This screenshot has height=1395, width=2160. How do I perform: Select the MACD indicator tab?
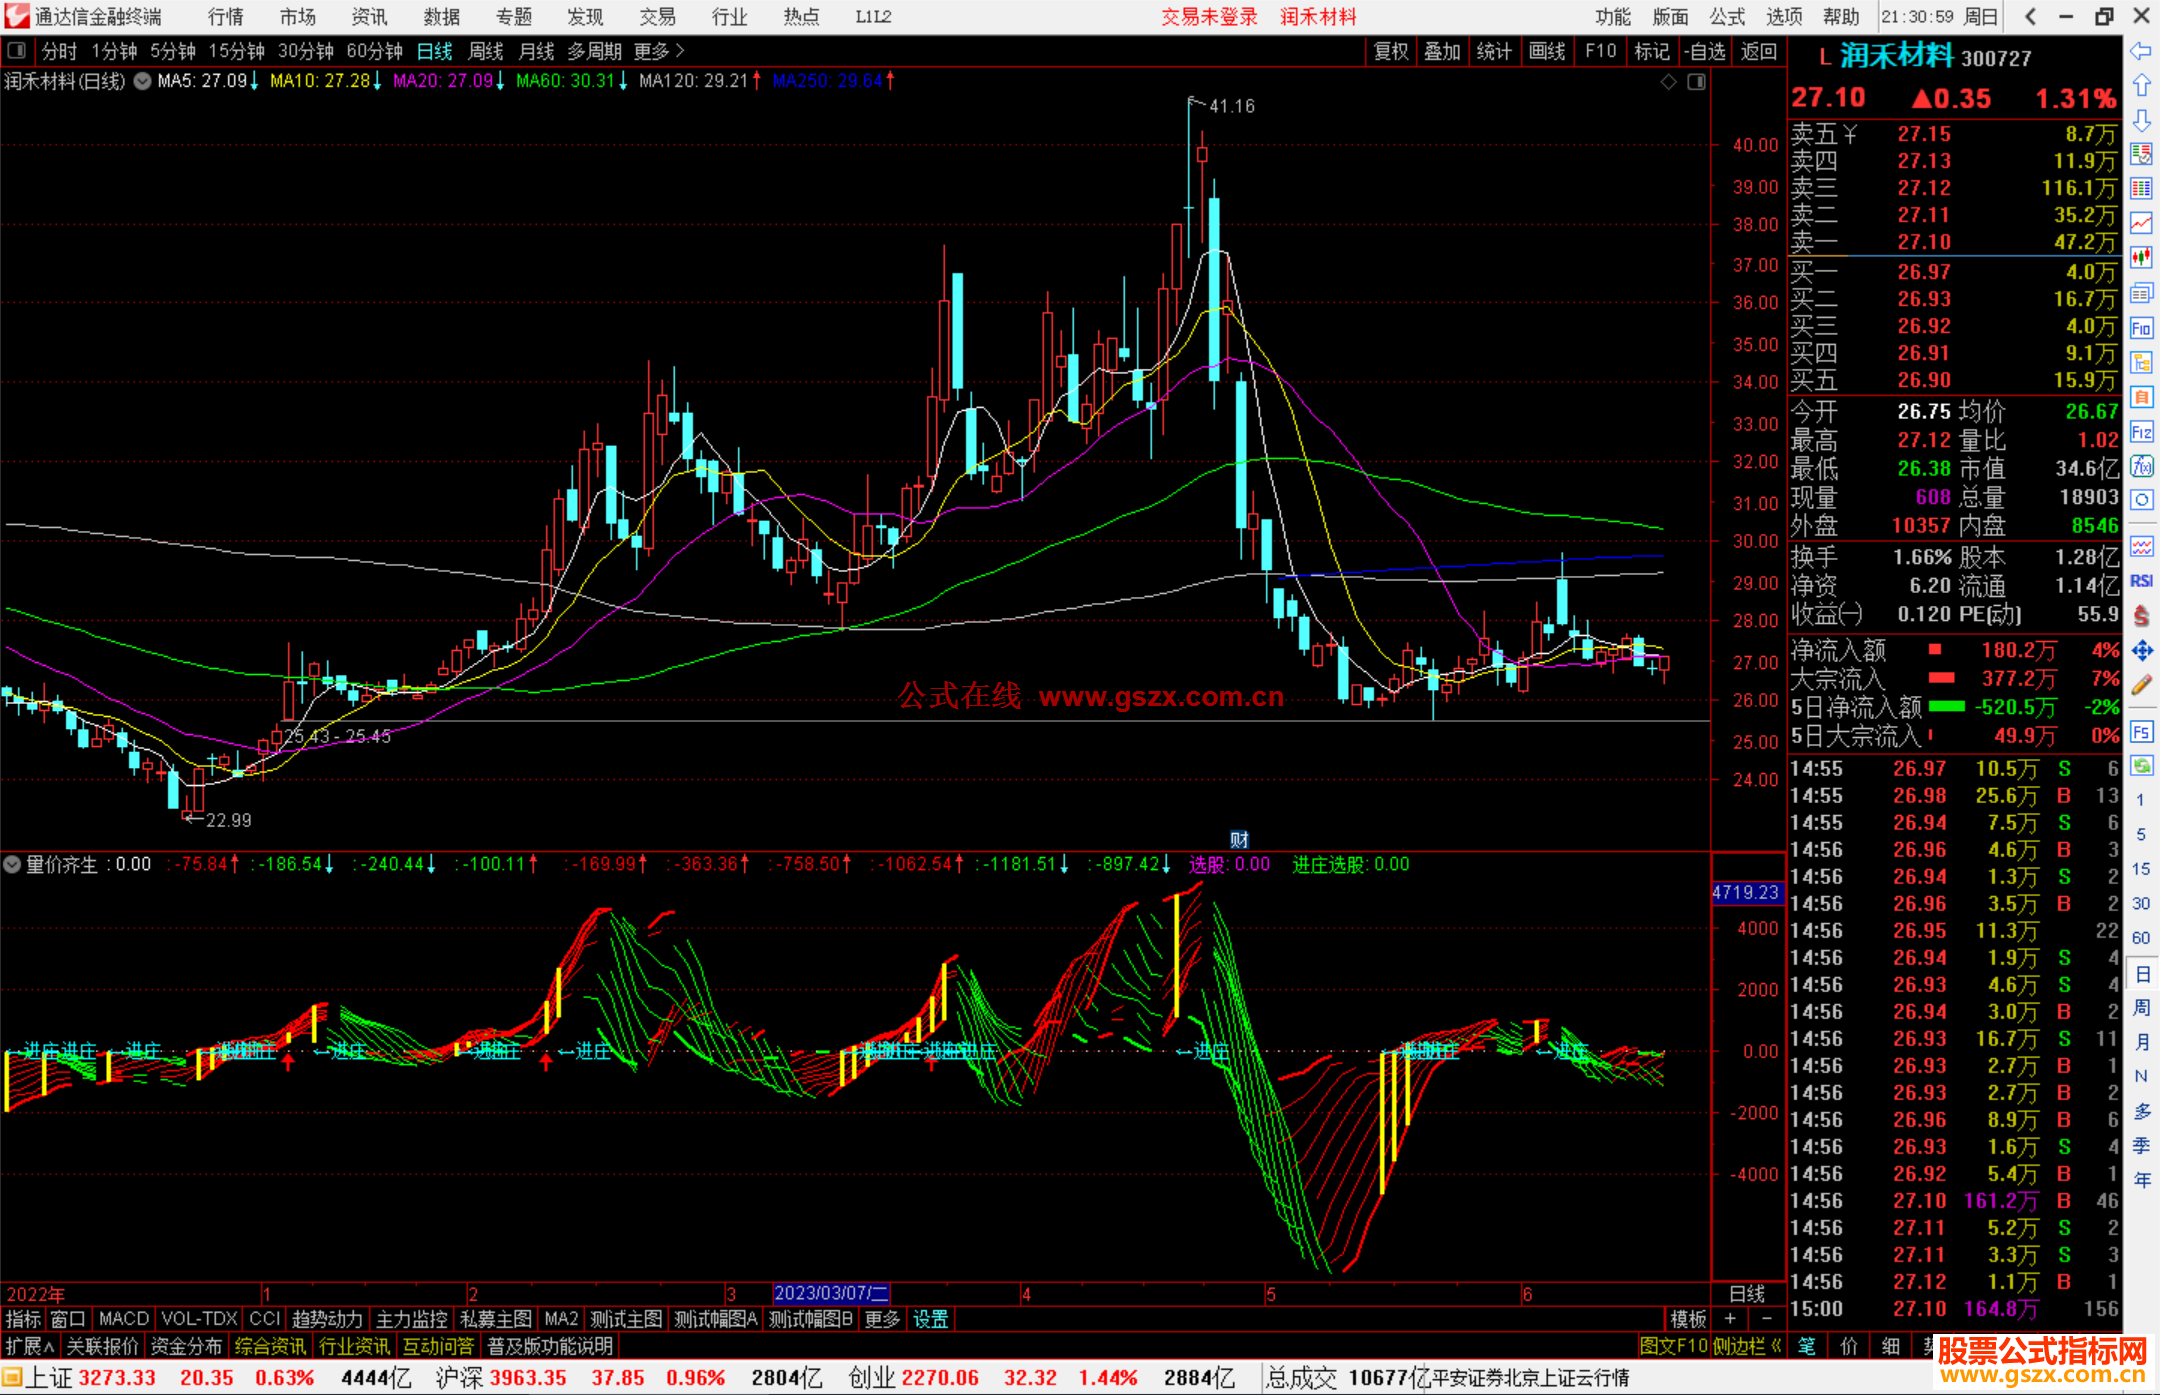(x=124, y=1319)
